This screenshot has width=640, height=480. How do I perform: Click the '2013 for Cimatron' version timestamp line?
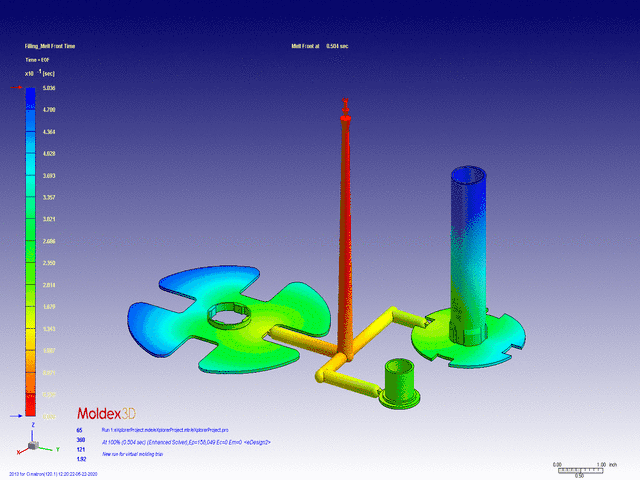pos(53,474)
